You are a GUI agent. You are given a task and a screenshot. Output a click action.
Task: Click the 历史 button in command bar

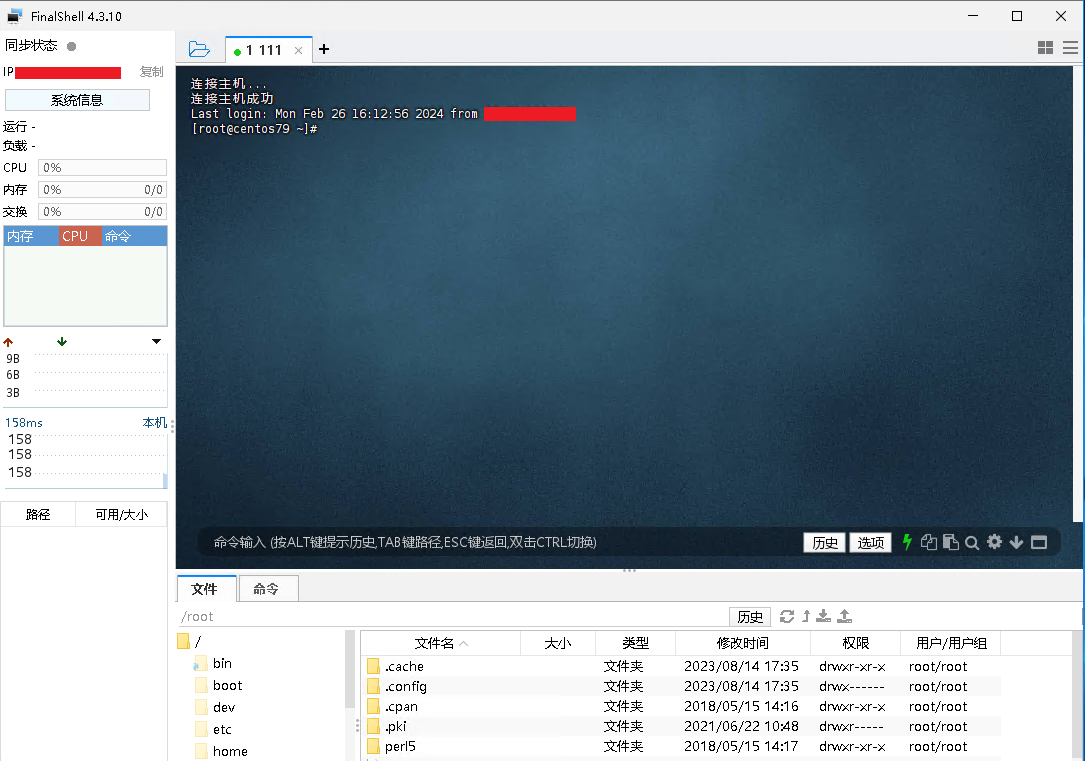click(x=825, y=542)
